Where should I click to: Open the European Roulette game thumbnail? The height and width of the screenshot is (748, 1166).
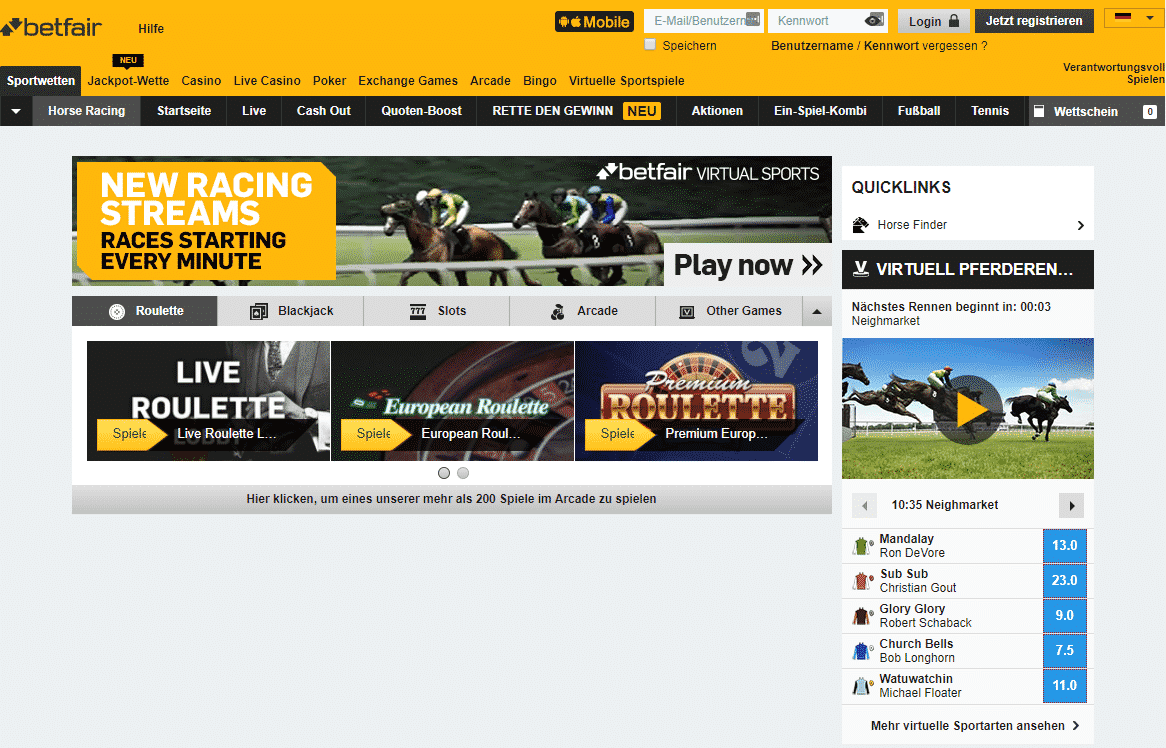click(452, 401)
